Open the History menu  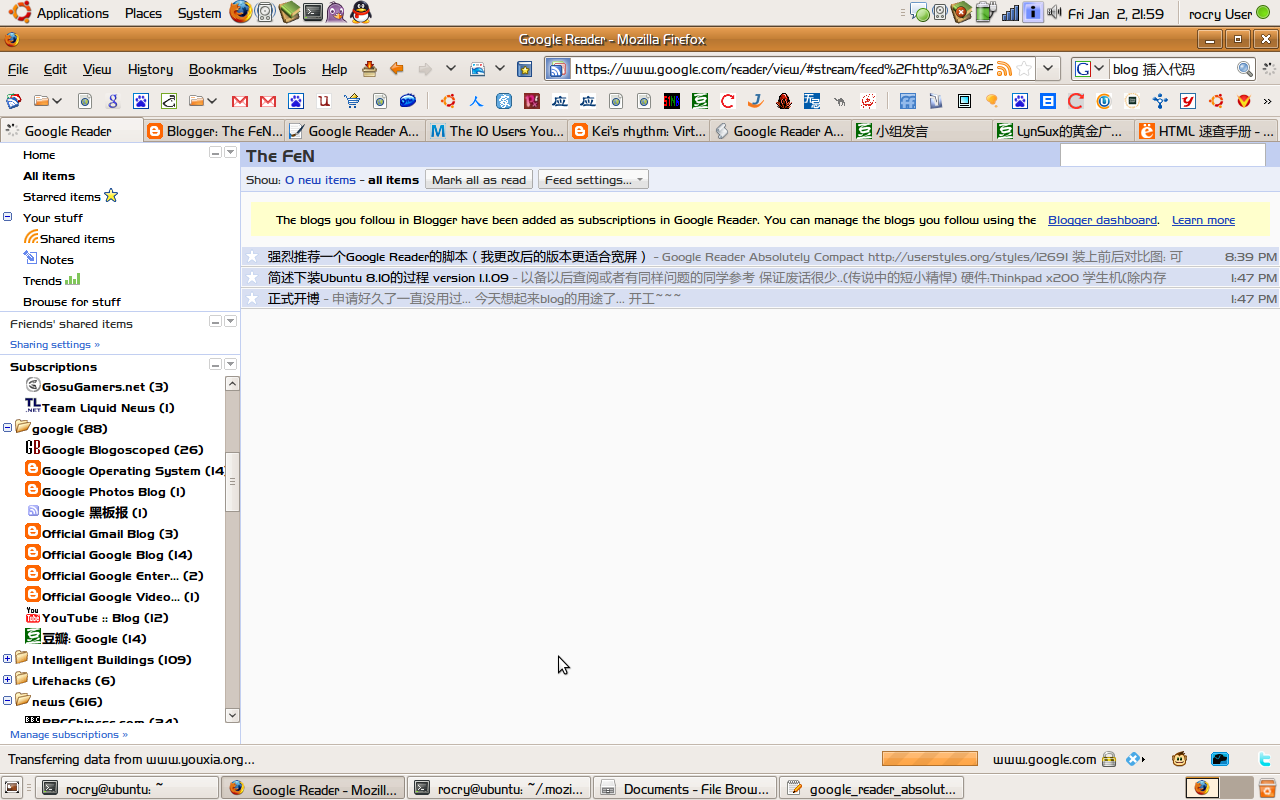point(150,69)
